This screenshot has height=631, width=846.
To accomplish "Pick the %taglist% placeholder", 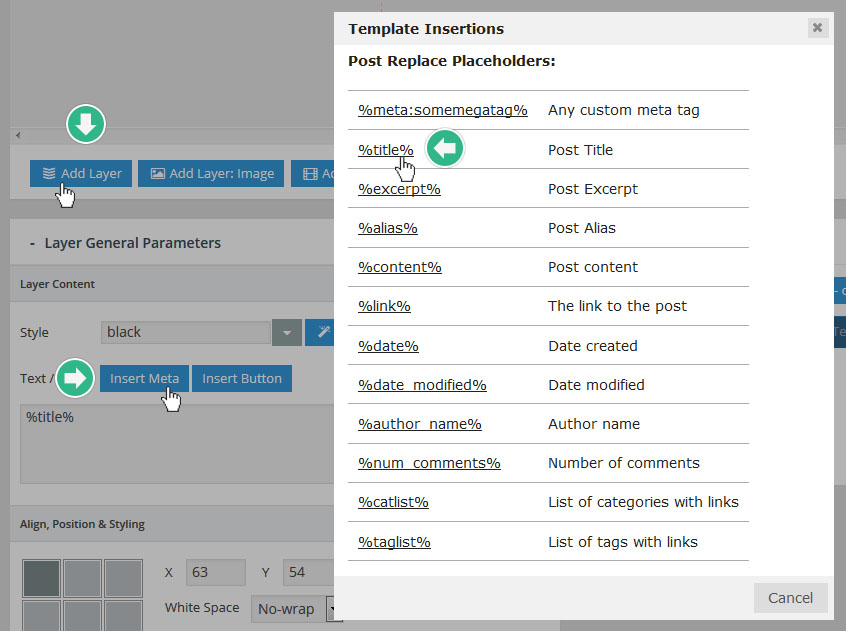I will tap(394, 542).
